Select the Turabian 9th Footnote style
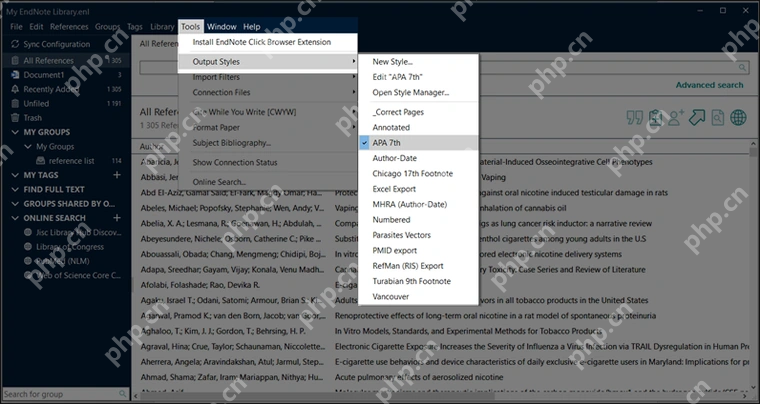Screen dimensions: 760x404 click(418, 281)
